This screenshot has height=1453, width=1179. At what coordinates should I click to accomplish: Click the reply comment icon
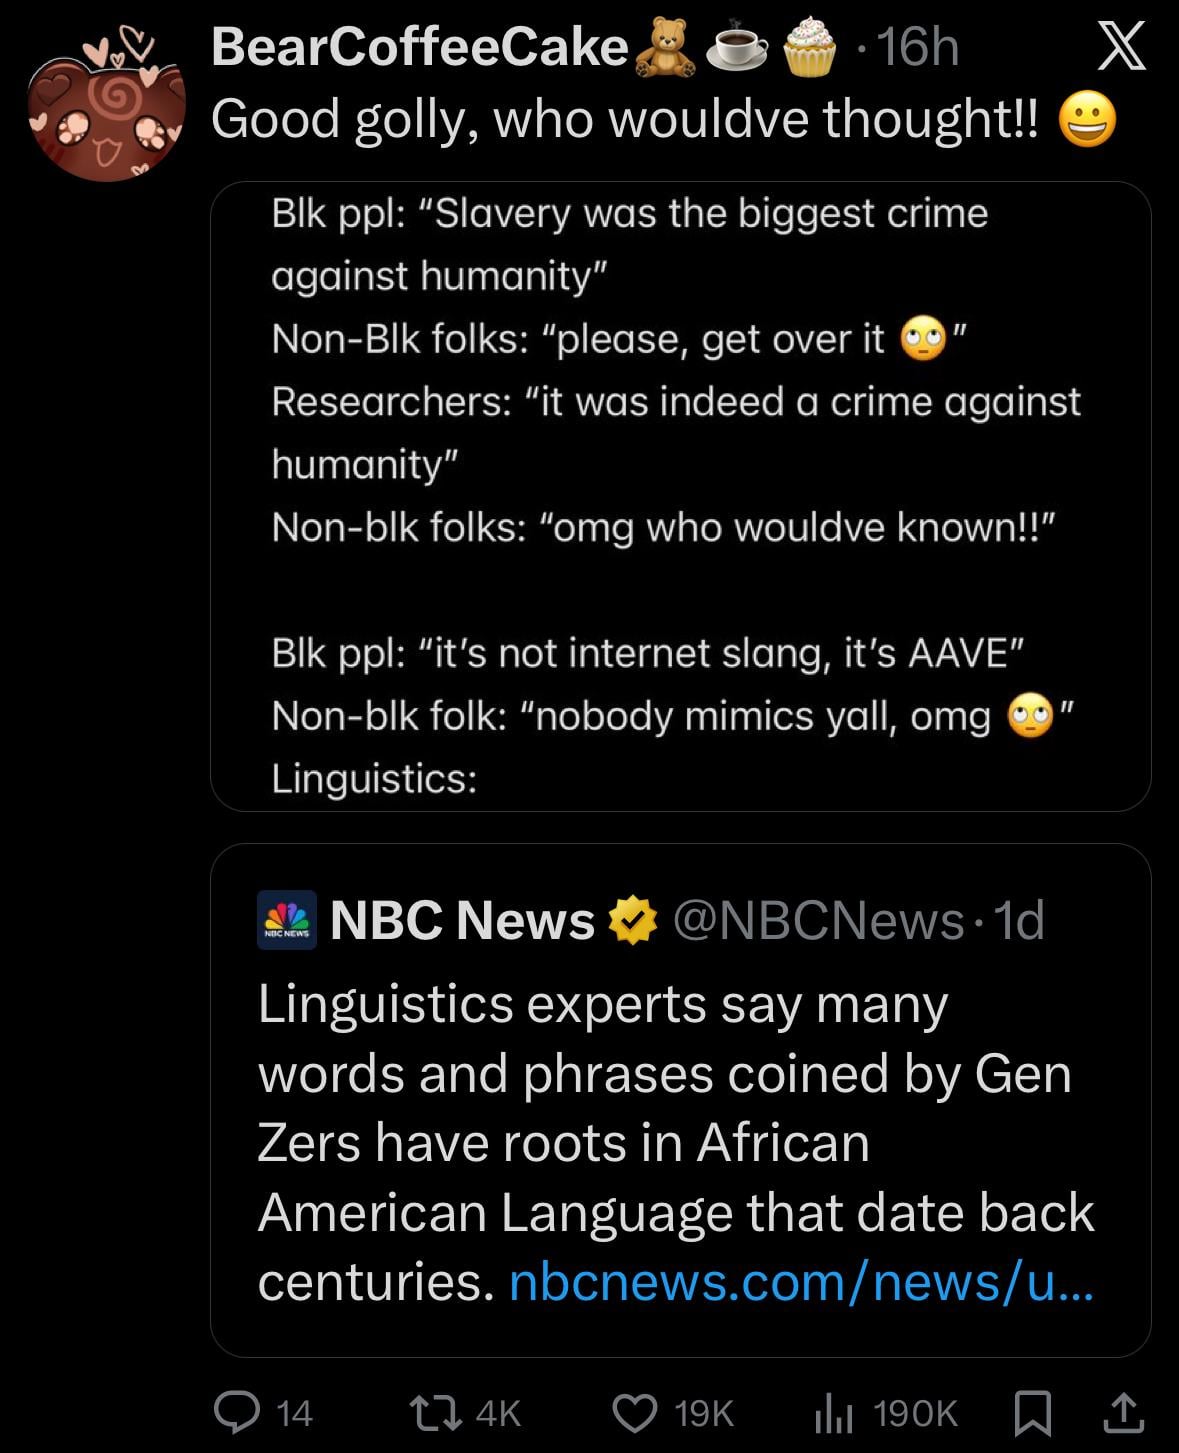tap(238, 1412)
